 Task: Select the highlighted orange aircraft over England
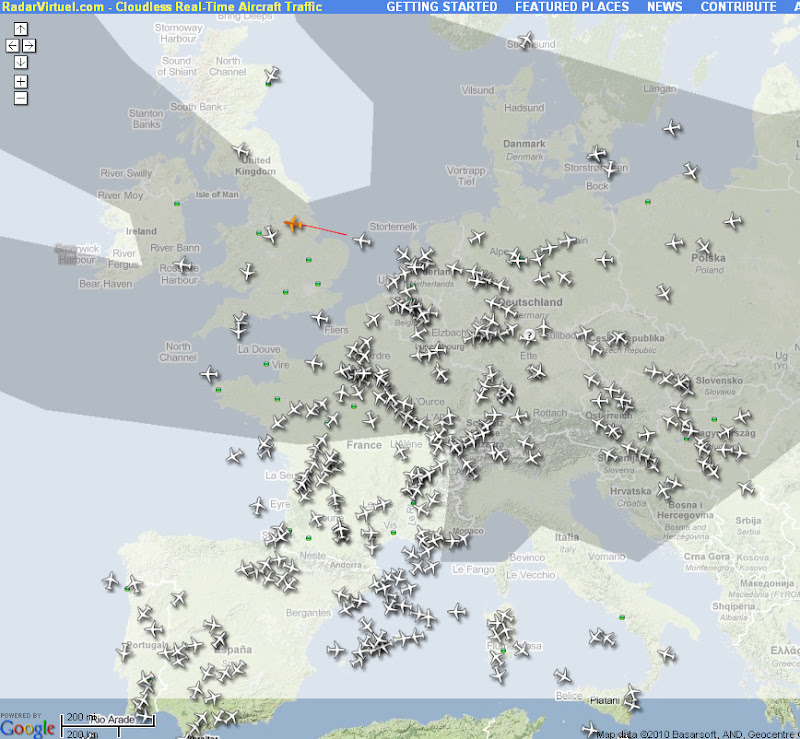coord(293,224)
